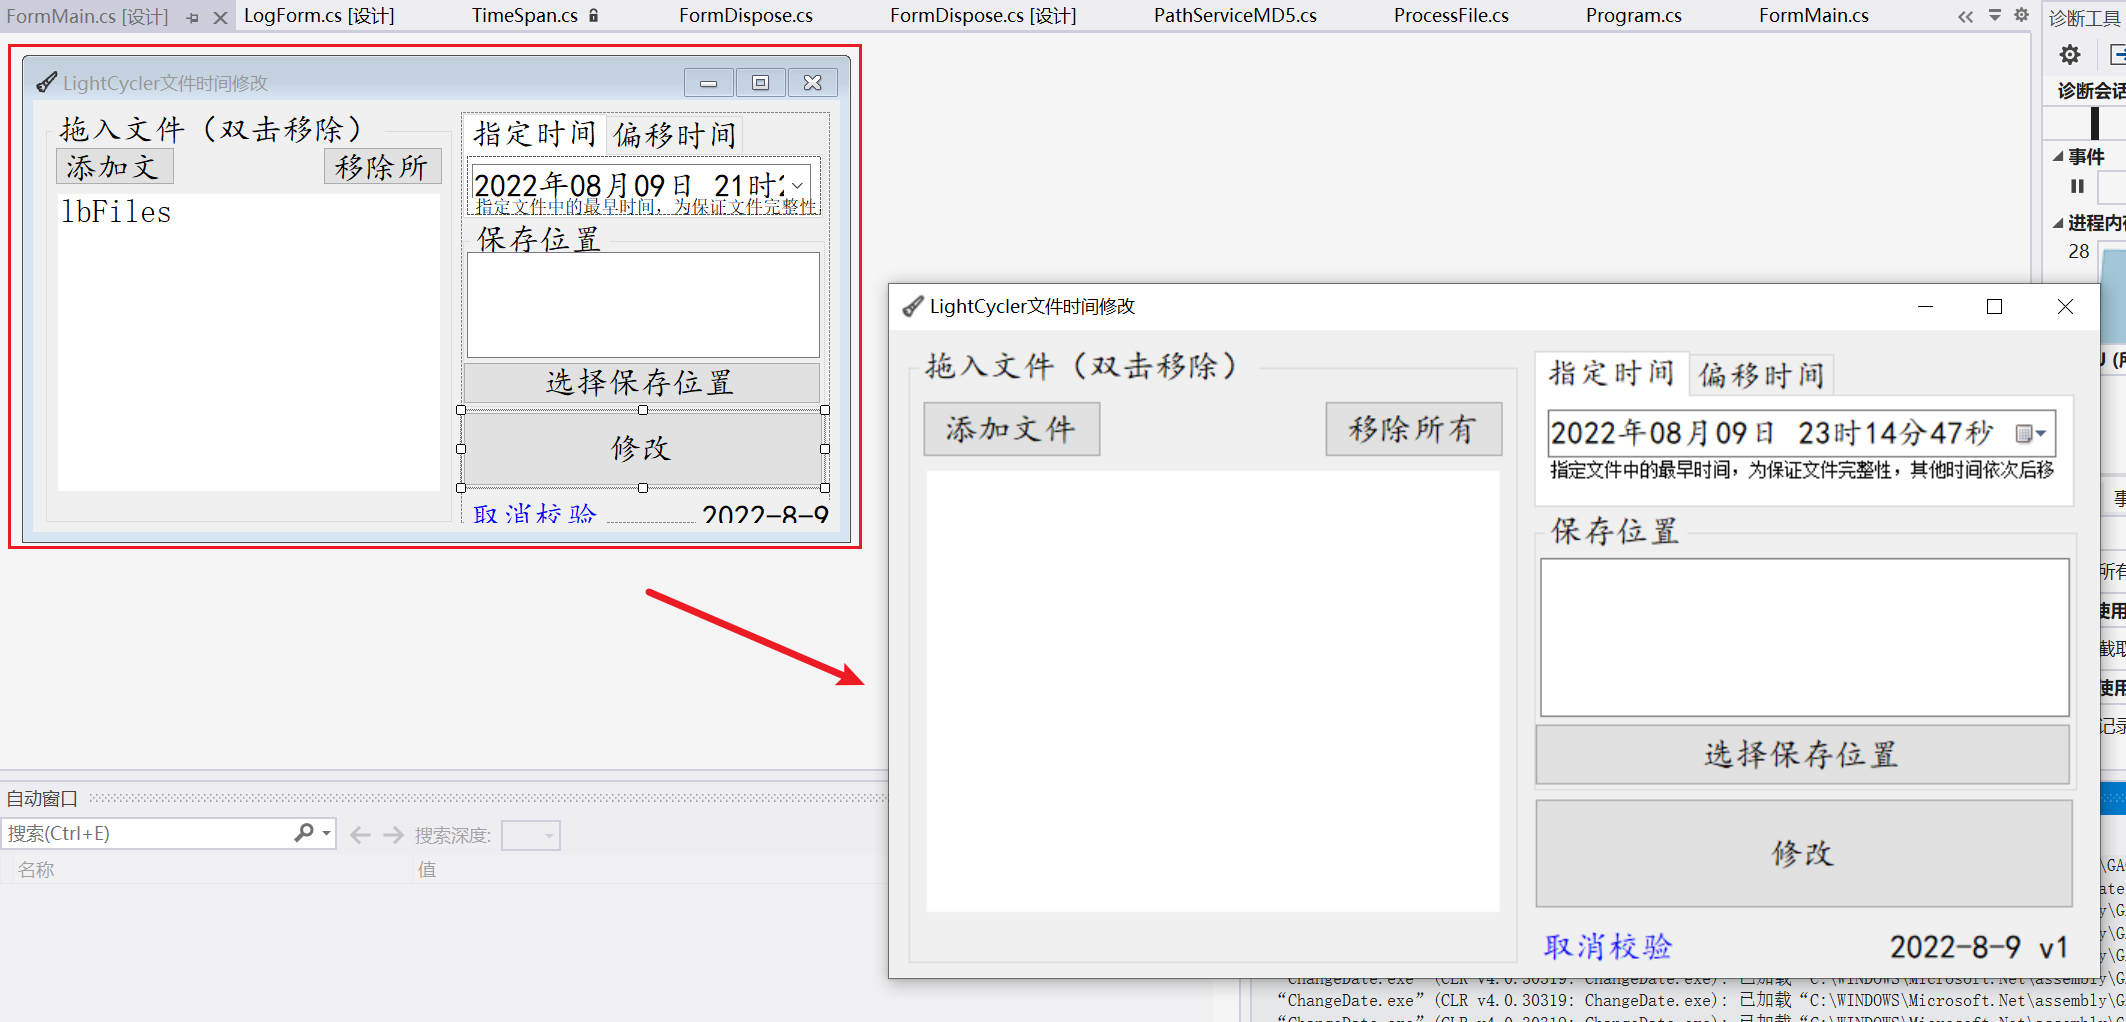Click the forward arrow in the Autos window
Image resolution: width=2126 pixels, height=1022 pixels.
(394, 835)
